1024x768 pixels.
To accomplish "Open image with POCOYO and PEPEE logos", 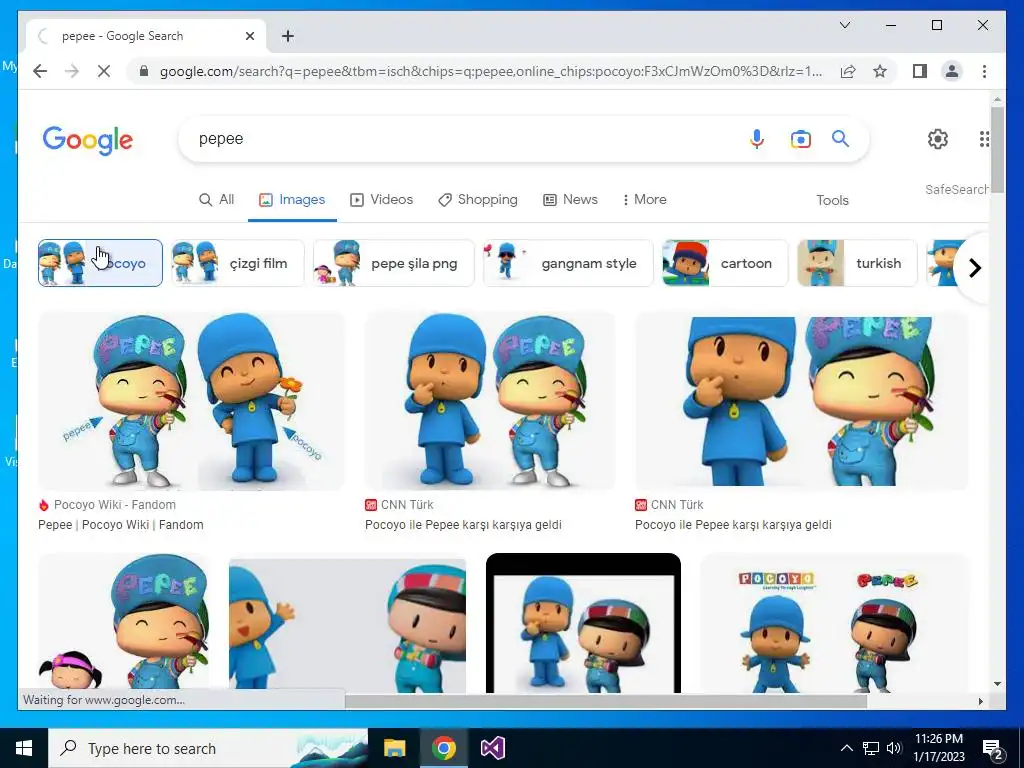I will point(834,623).
